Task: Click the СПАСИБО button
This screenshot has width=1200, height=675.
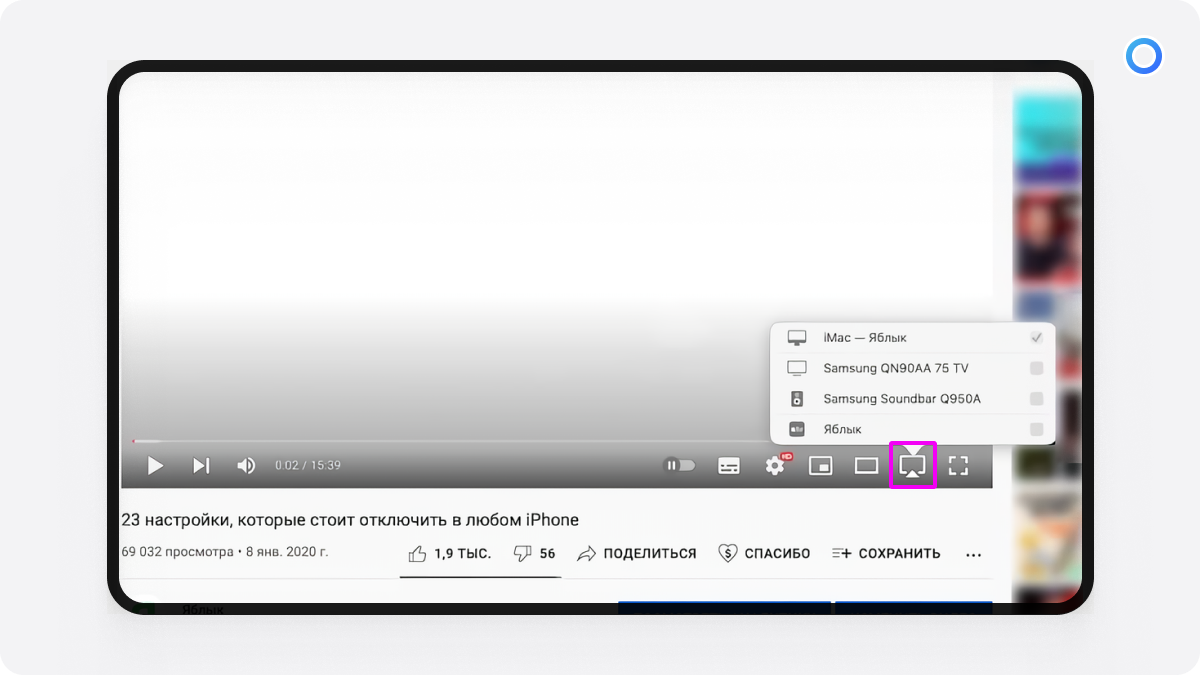Action: (x=764, y=553)
